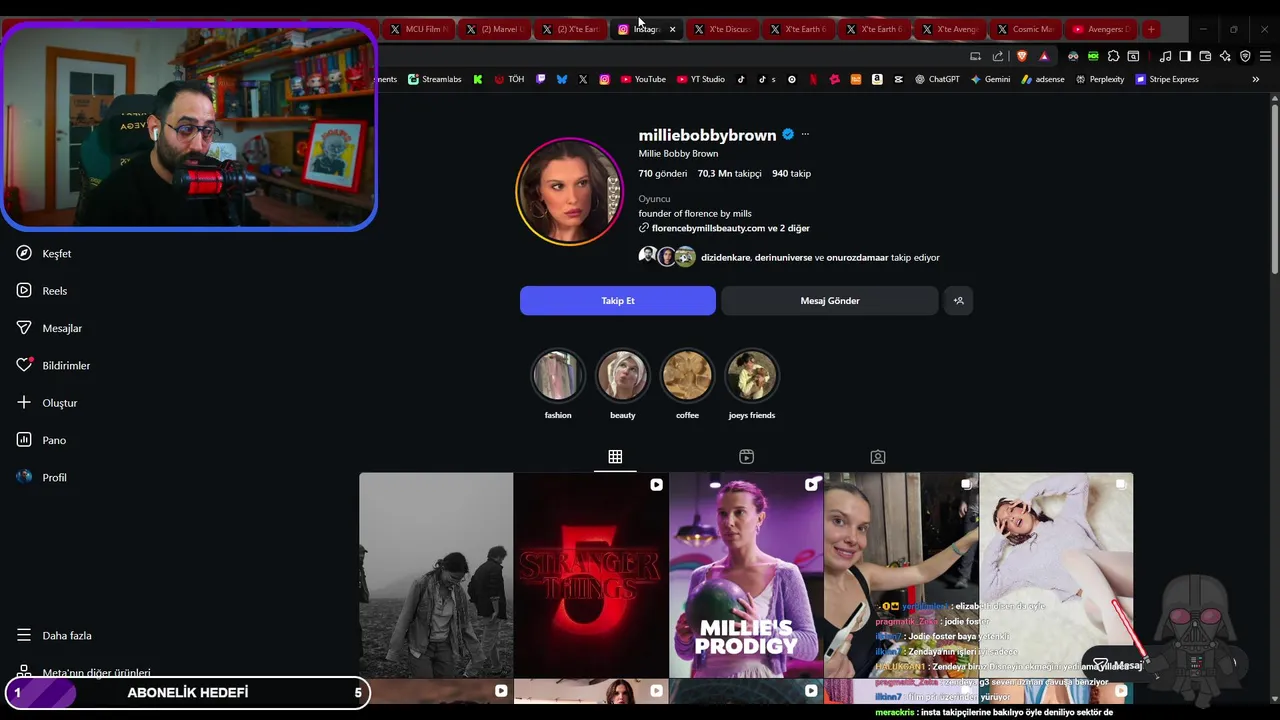Image resolution: width=1280 pixels, height=720 pixels.
Task: Open the 940 takip following list
Action: tap(791, 173)
